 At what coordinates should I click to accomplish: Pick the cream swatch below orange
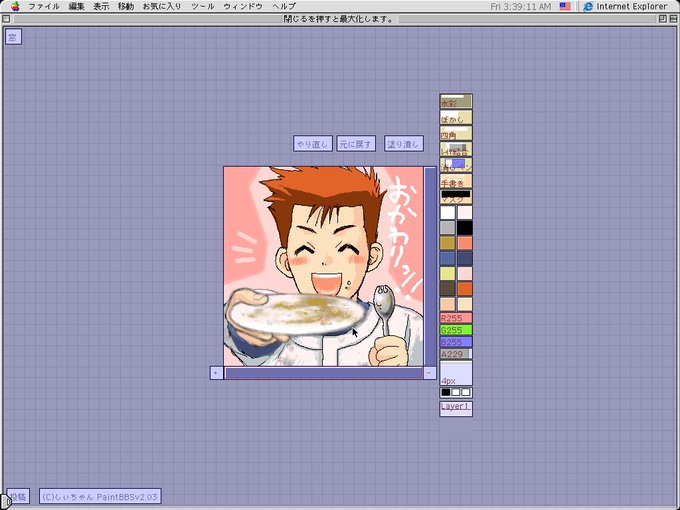point(464,304)
